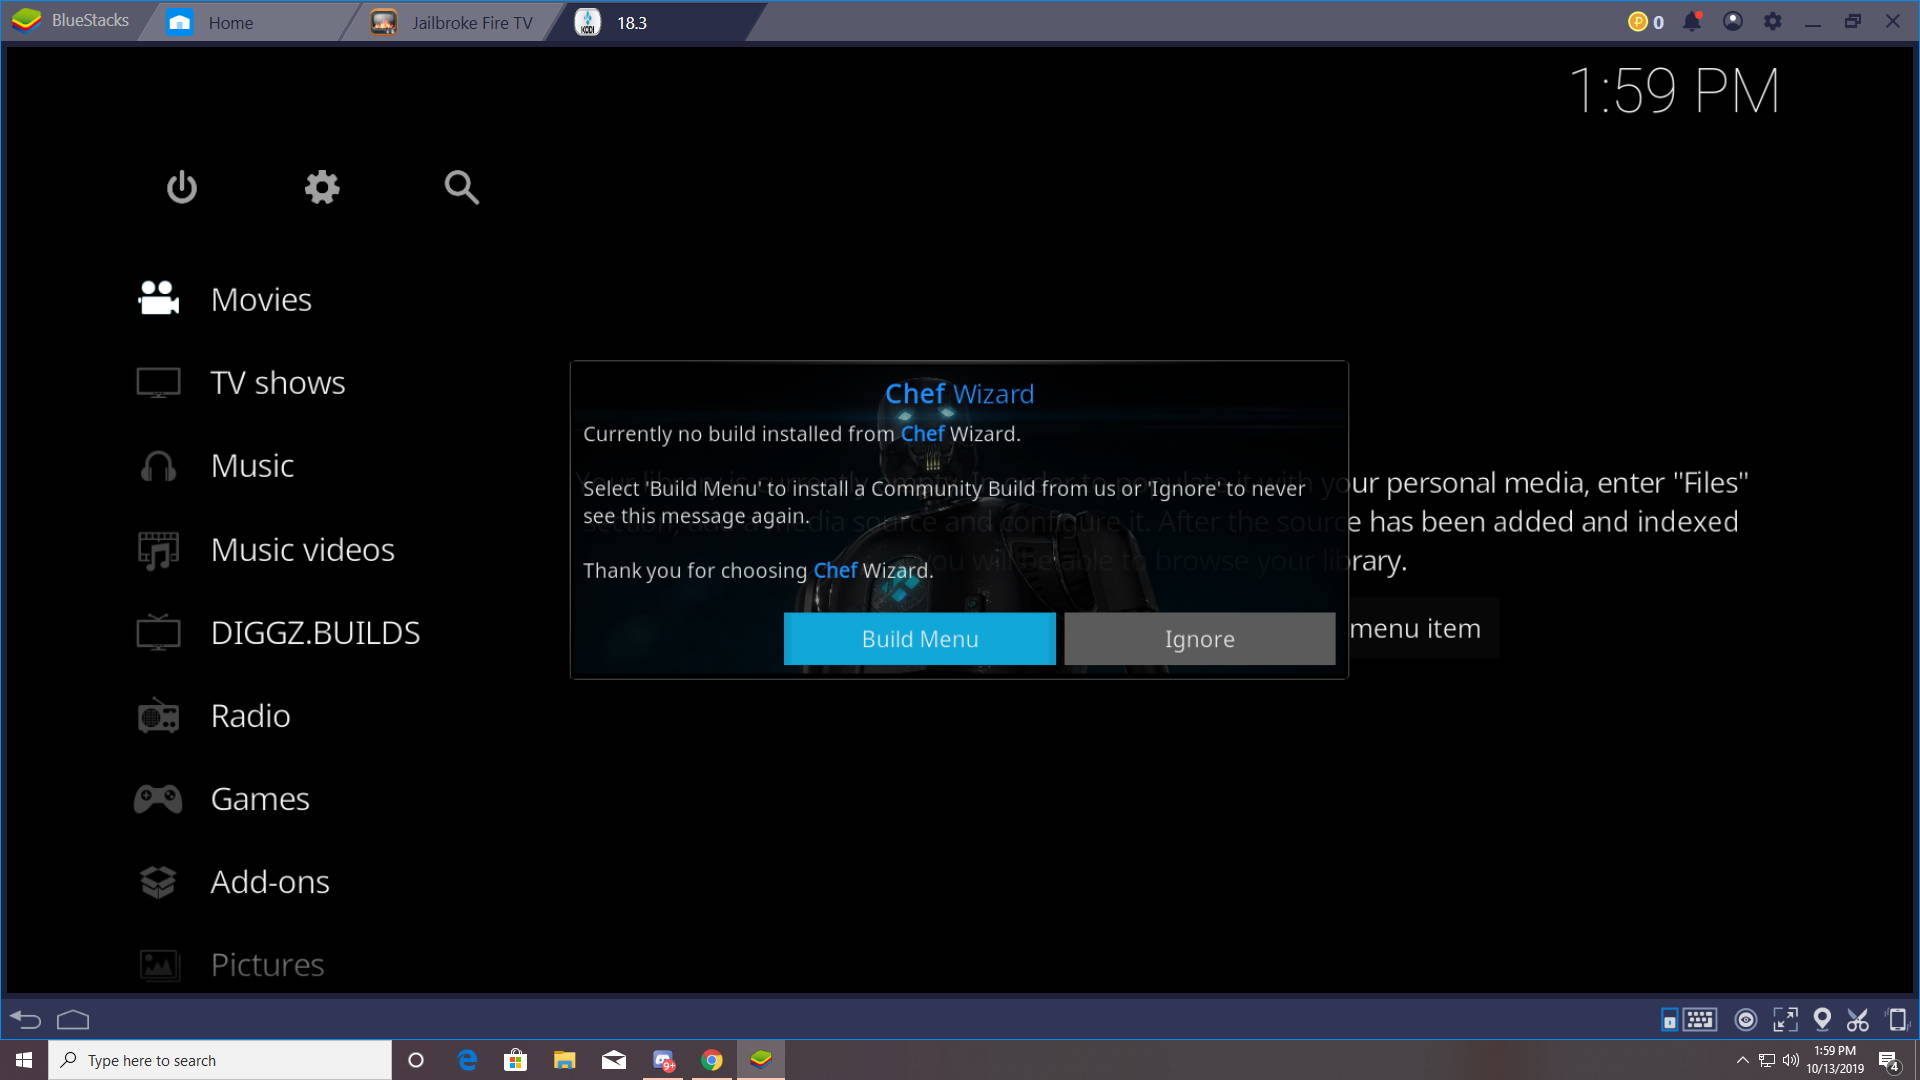Viewport: 1920px width, 1080px height.
Task: Click the Ignore button
Action: point(1200,639)
